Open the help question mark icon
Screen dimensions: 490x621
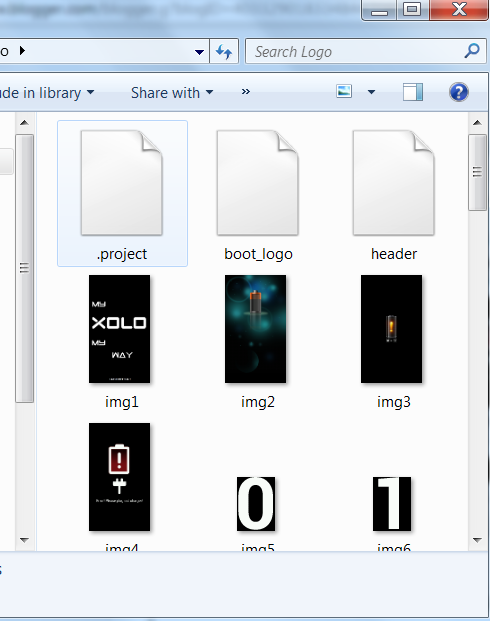tap(459, 92)
